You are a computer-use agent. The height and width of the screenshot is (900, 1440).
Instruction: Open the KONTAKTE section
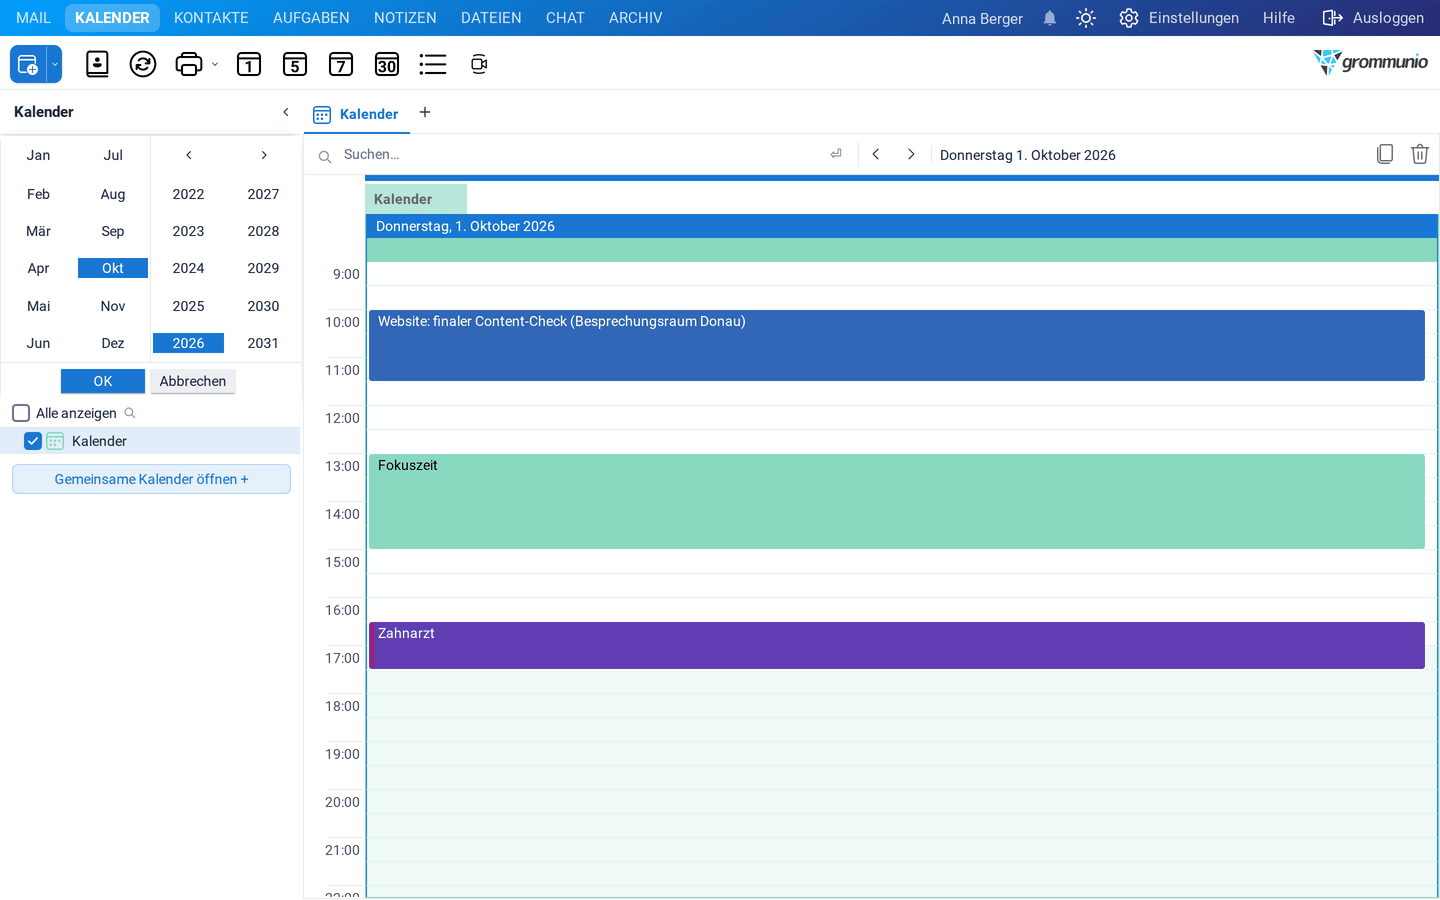[x=211, y=18]
